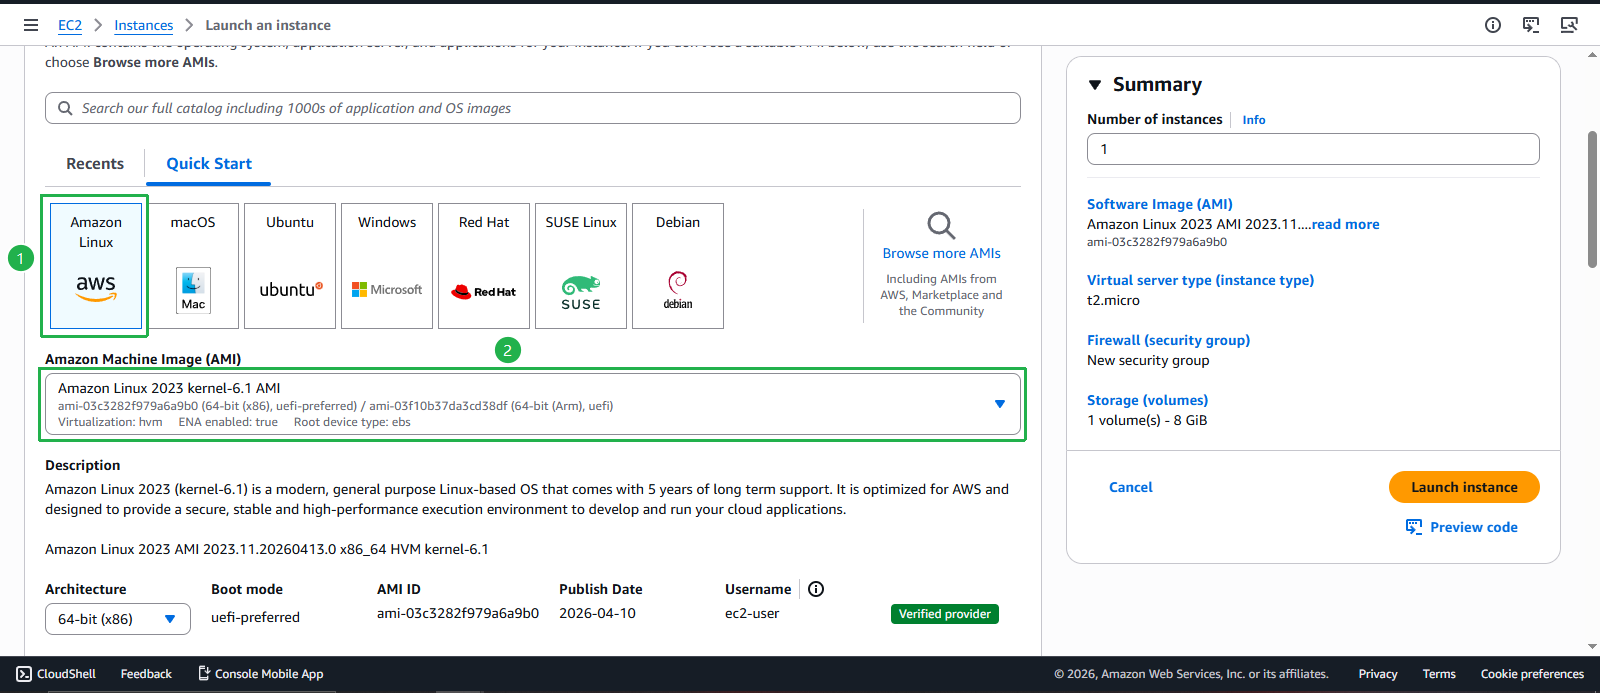Click the New security group text

[1148, 360]
